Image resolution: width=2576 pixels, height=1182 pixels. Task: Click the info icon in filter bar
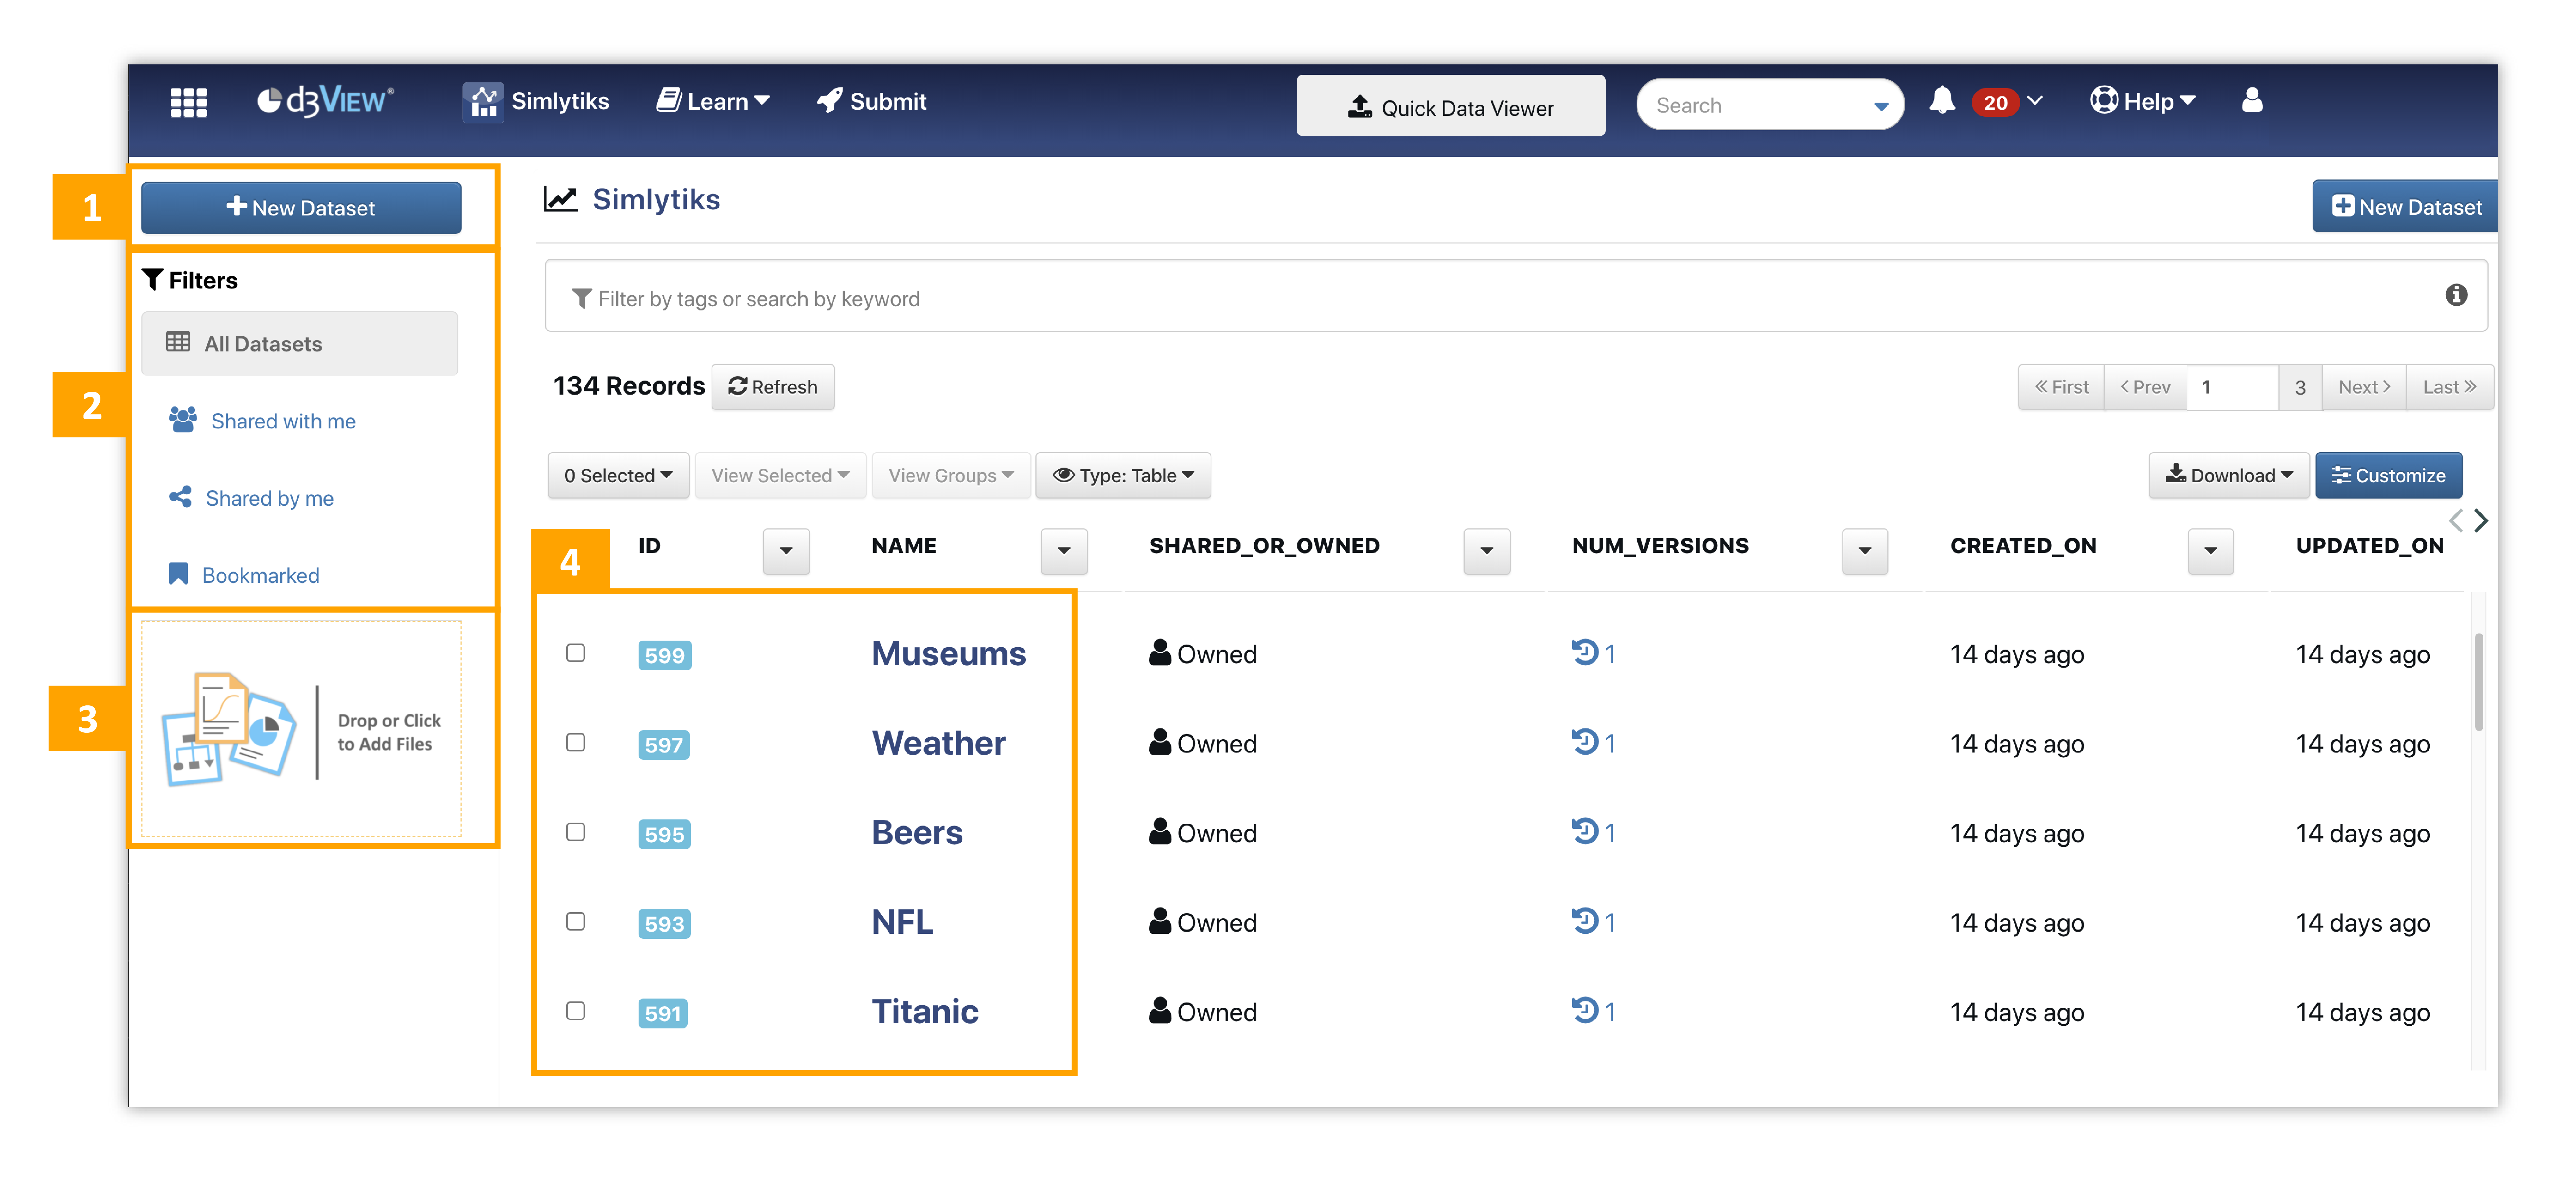(2456, 295)
